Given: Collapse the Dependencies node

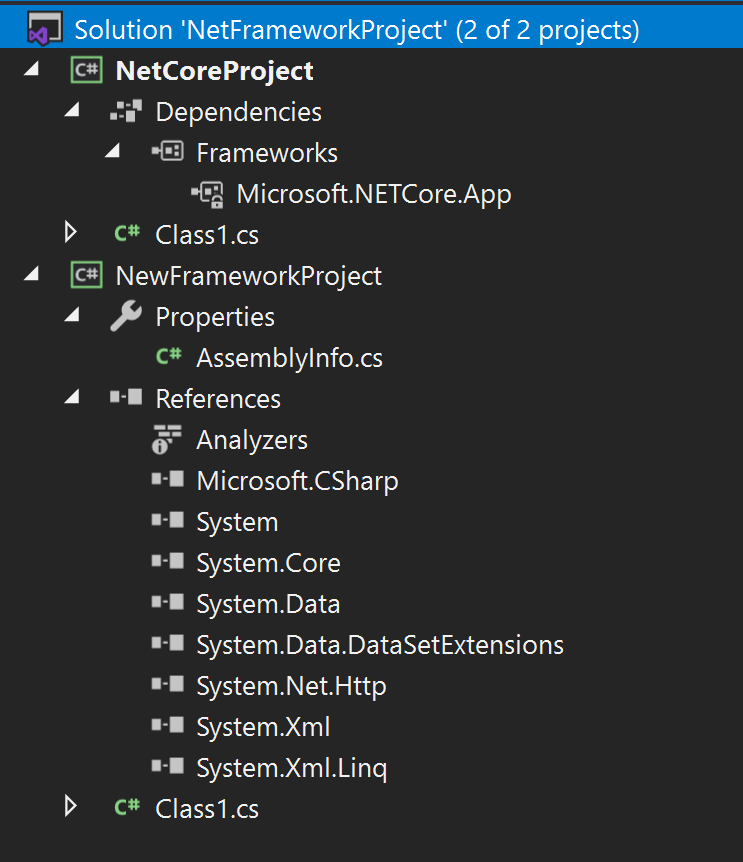Looking at the screenshot, I should coord(71,109).
